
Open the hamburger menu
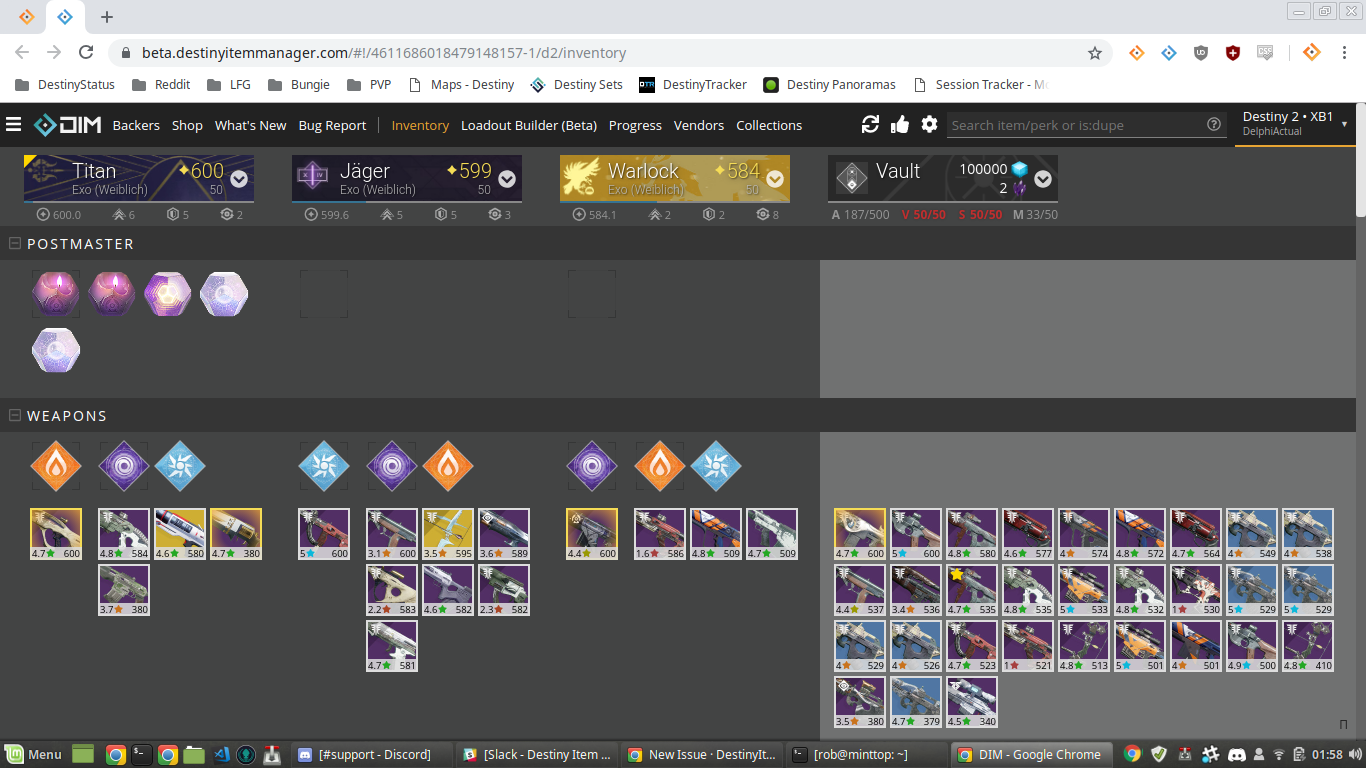[x=14, y=124]
